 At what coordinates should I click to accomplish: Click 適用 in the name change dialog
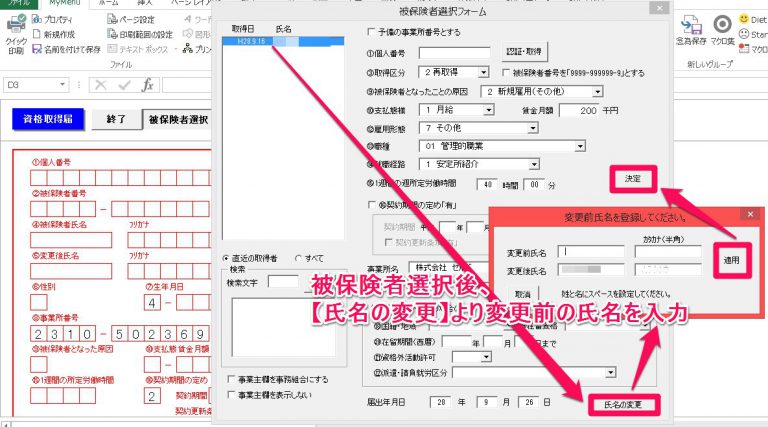(x=732, y=260)
